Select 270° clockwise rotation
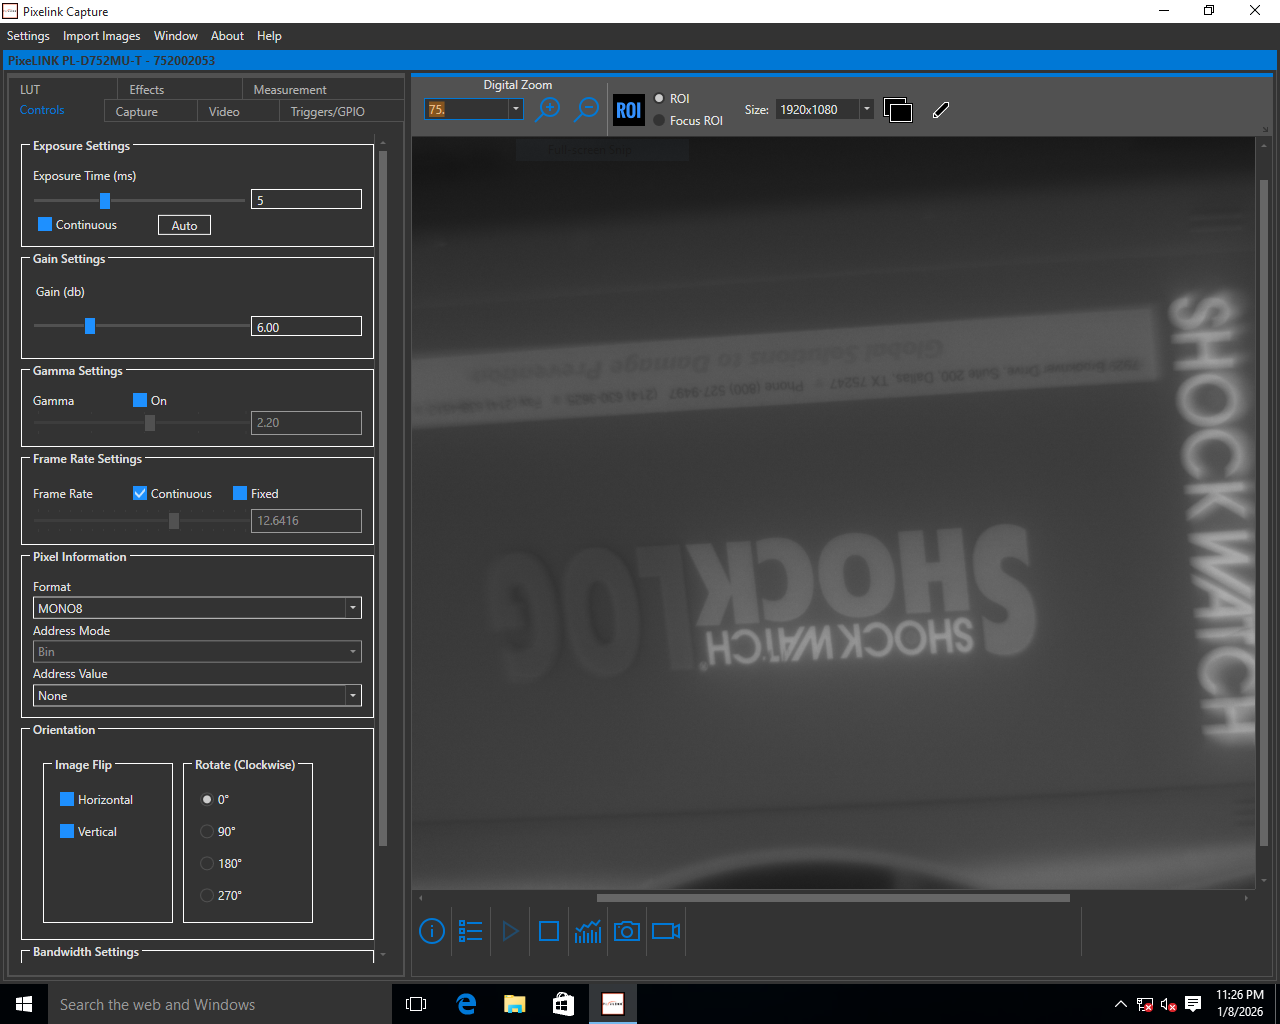Viewport: 1280px width, 1024px height. 207,895
